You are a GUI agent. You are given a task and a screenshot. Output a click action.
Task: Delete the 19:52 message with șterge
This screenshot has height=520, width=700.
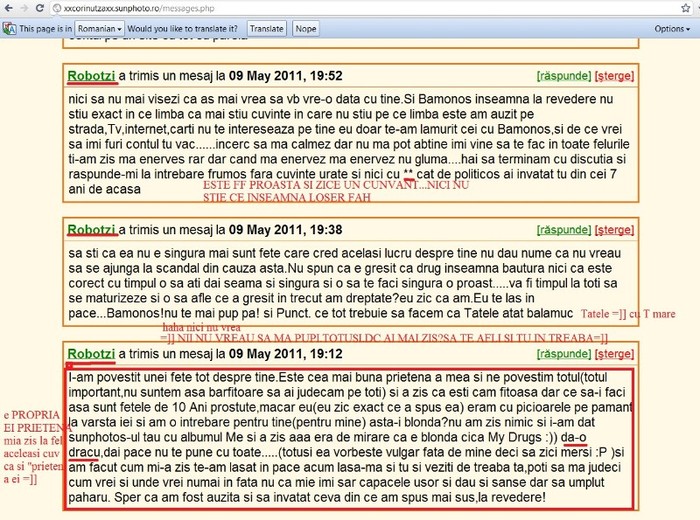tap(613, 76)
